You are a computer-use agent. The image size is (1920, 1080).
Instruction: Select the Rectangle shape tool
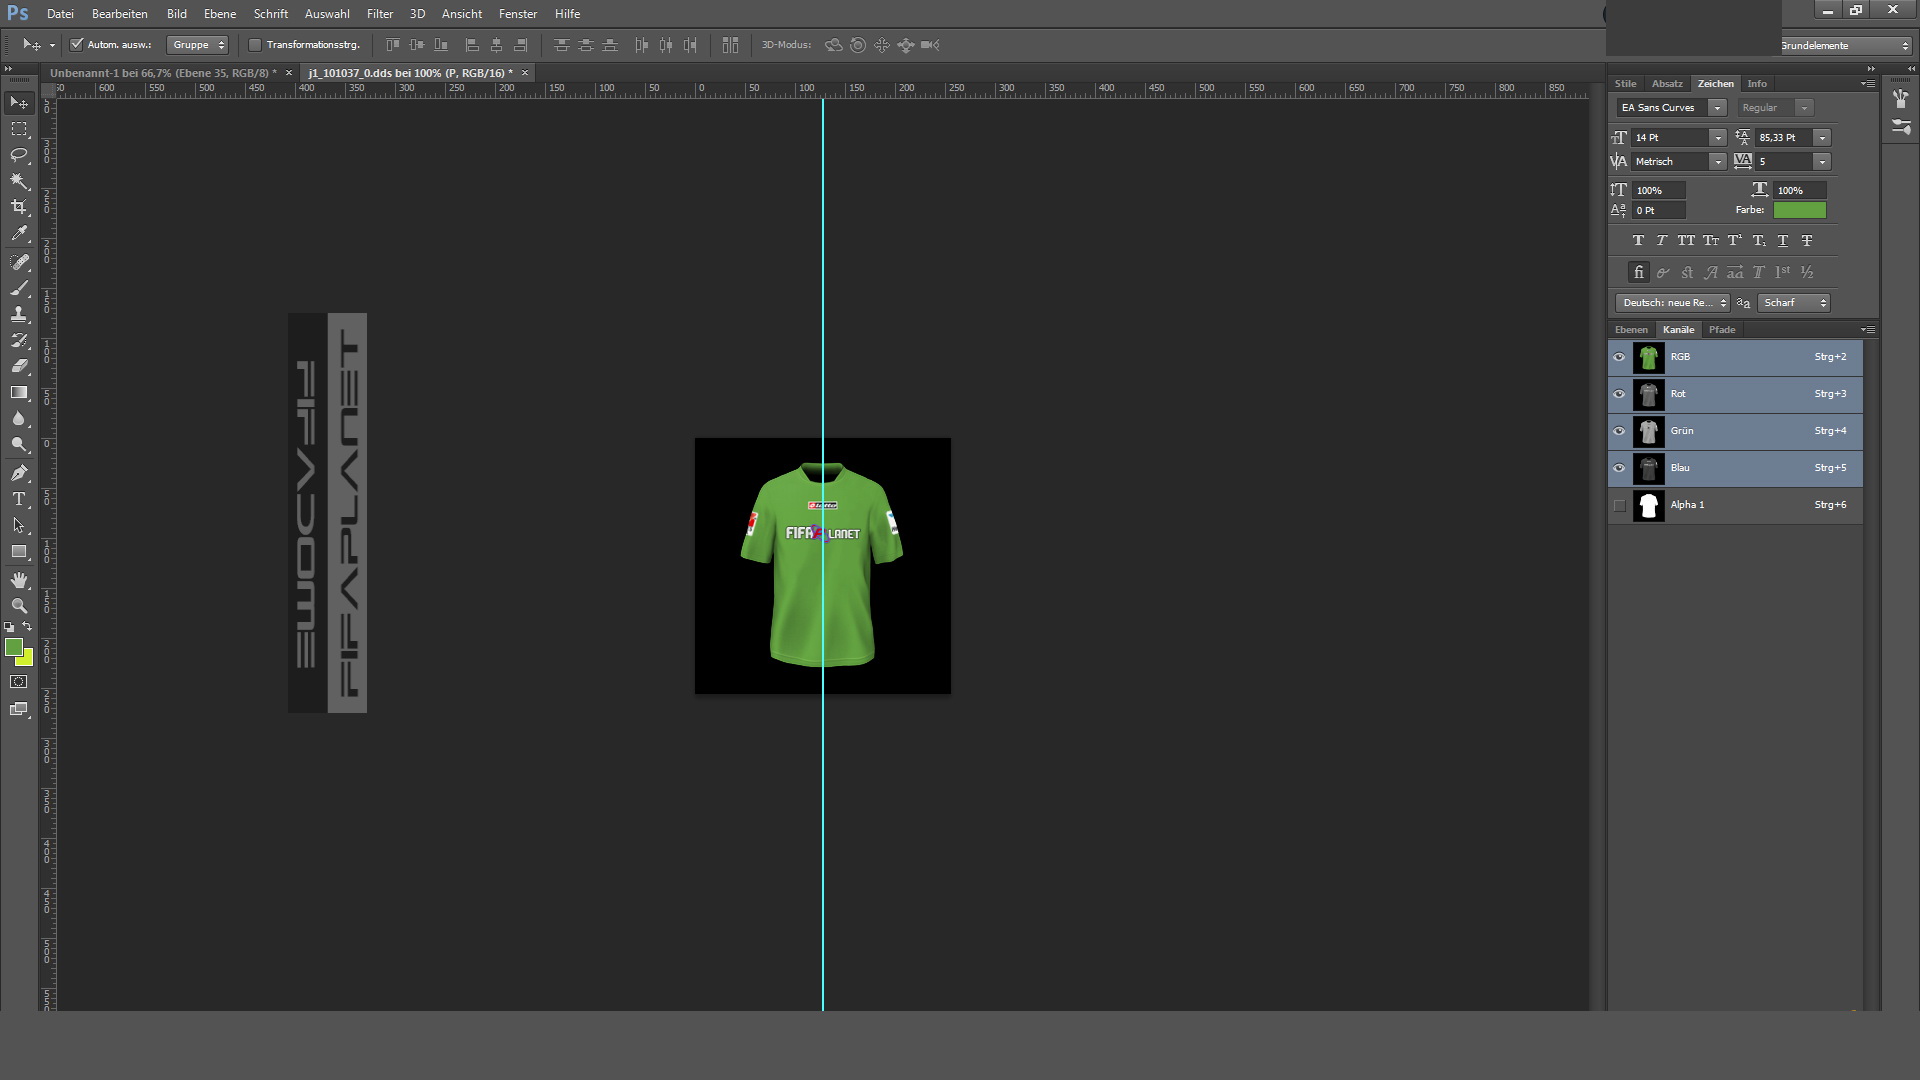[x=19, y=551]
